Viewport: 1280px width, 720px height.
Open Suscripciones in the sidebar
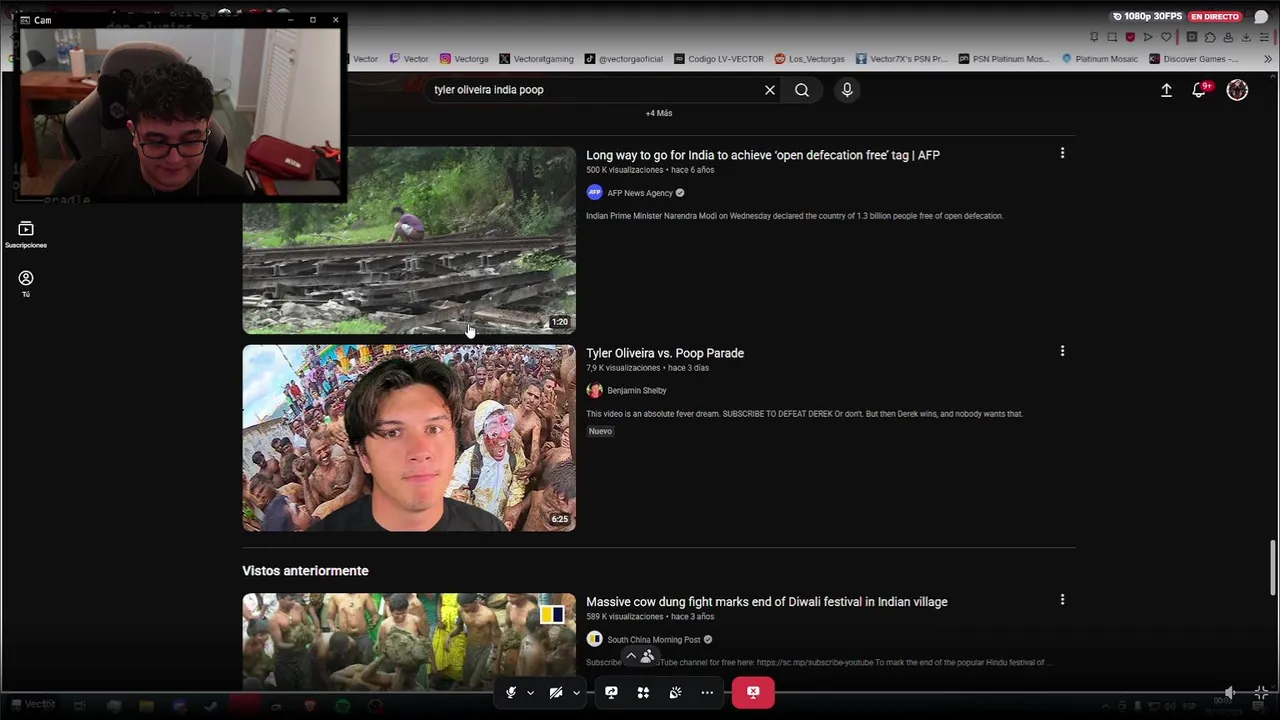click(26, 235)
